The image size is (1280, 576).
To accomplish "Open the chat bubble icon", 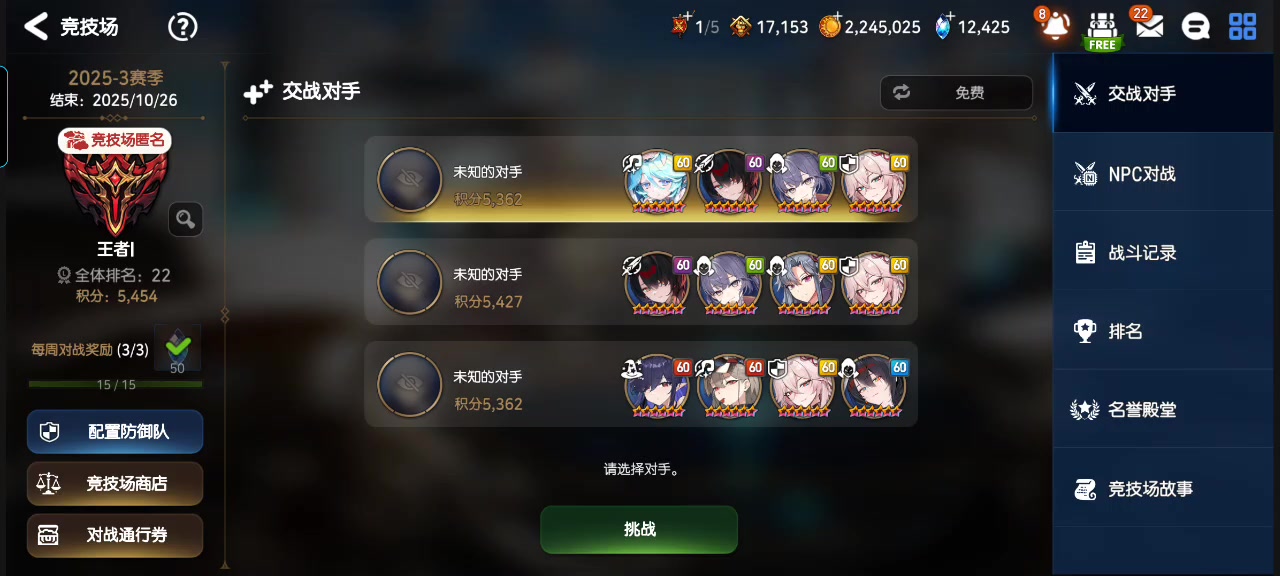I will [1196, 27].
